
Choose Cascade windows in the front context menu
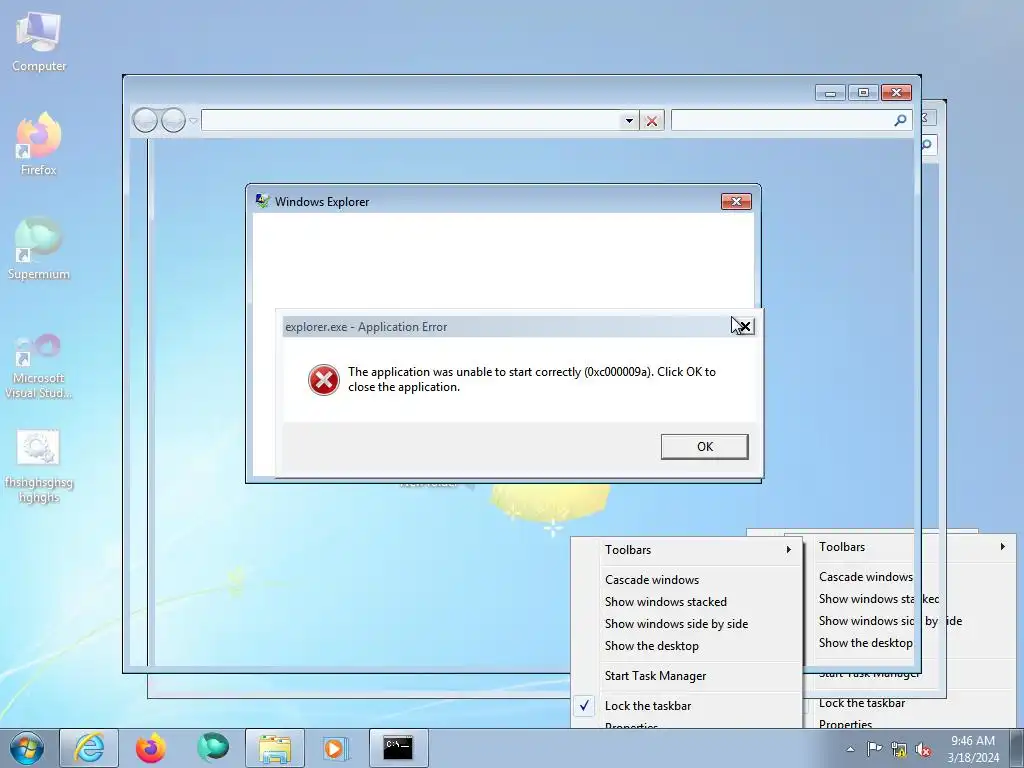pos(686,580)
